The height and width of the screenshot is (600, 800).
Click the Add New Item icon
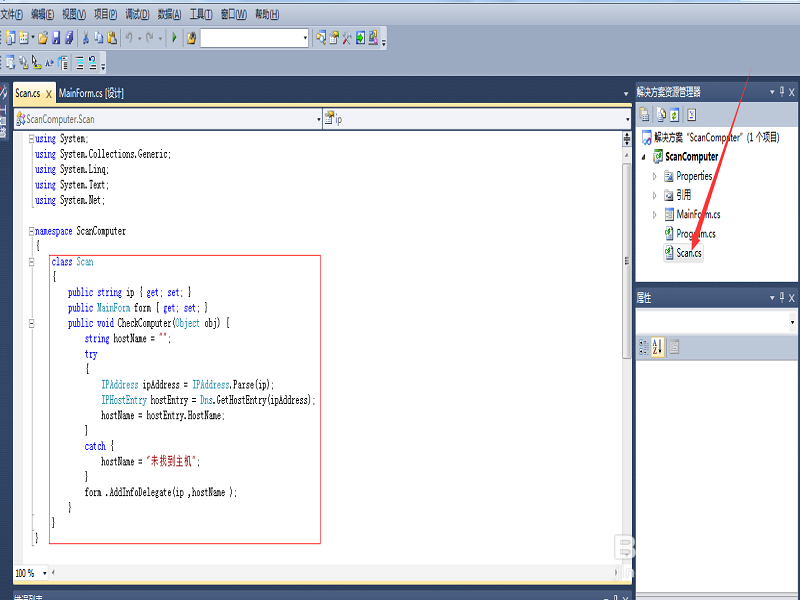(x=23, y=38)
